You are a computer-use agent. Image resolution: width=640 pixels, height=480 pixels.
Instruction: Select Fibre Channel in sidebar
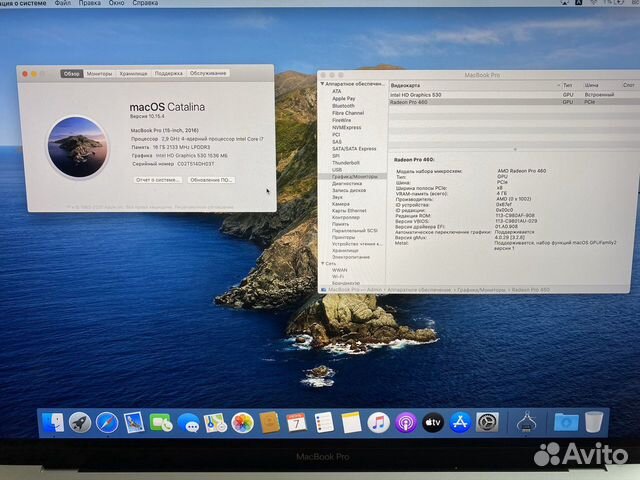click(x=348, y=113)
